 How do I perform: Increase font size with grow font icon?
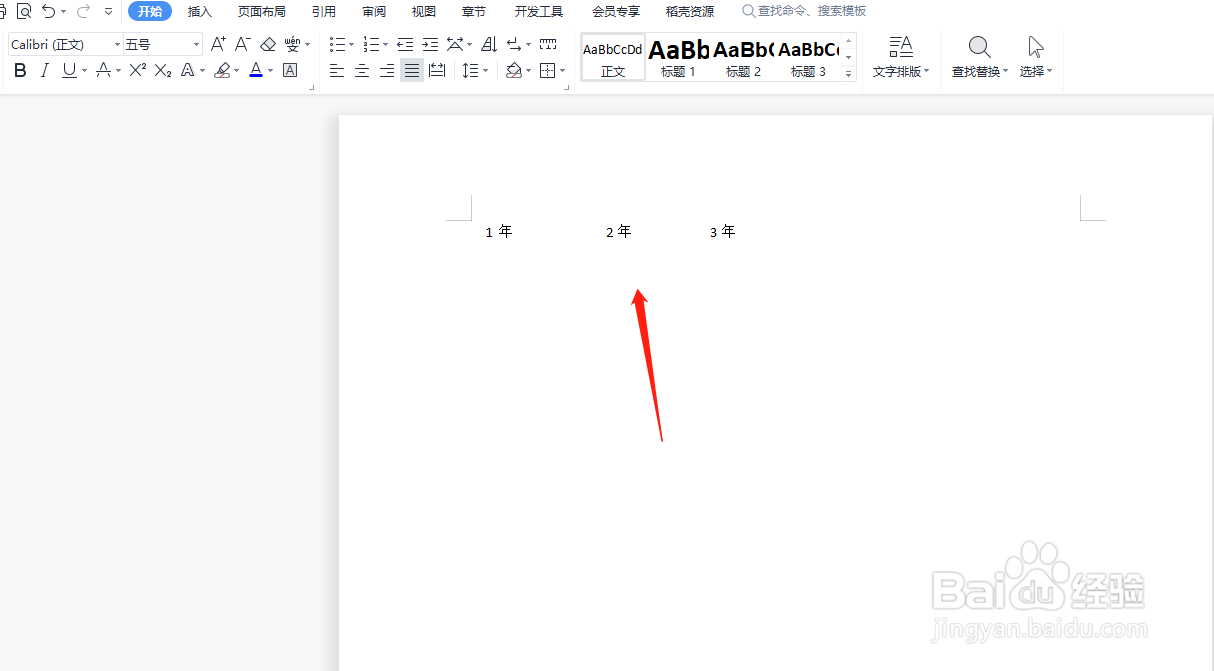218,44
